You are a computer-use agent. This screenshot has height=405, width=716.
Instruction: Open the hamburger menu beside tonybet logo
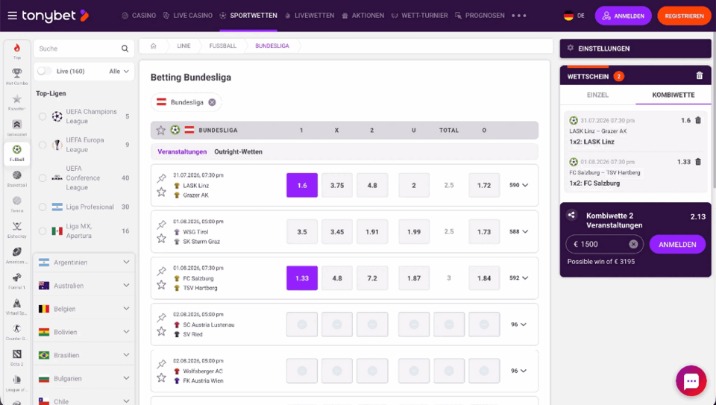tap(12, 16)
